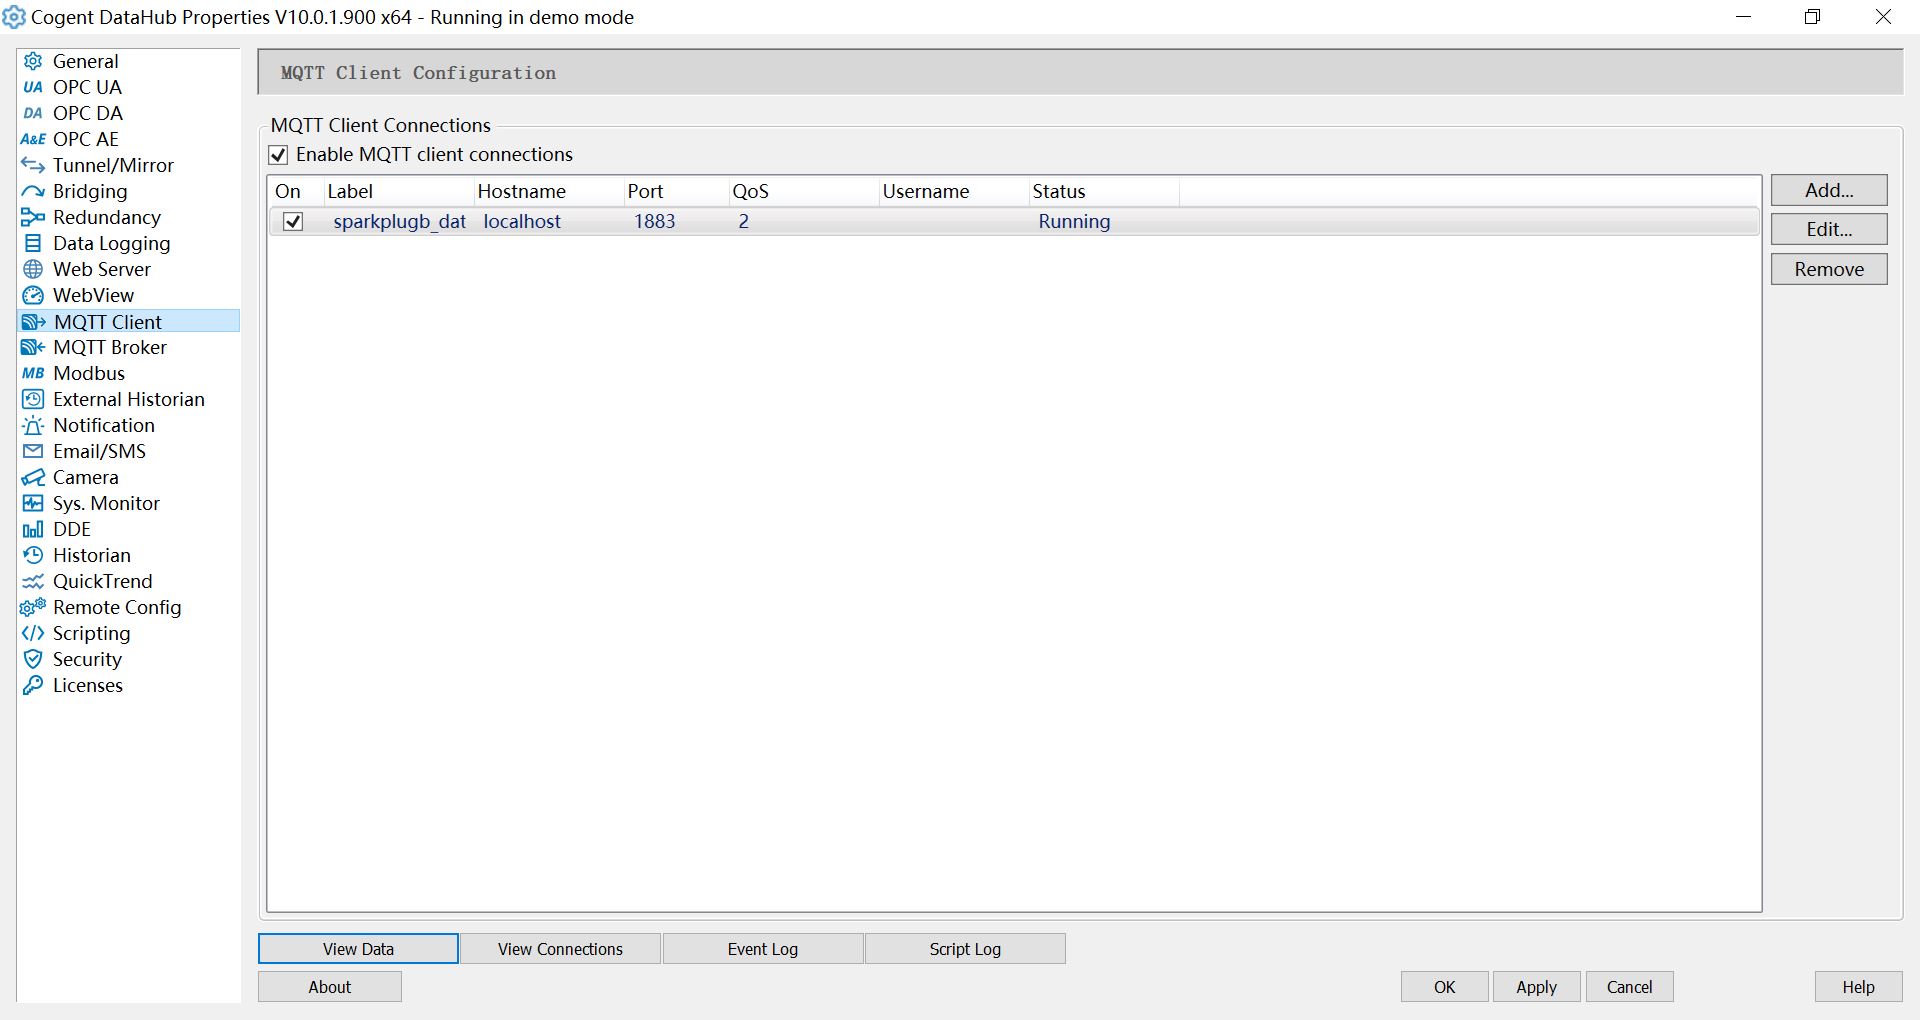Click the View Connections button
This screenshot has width=1920, height=1020.
click(560, 949)
